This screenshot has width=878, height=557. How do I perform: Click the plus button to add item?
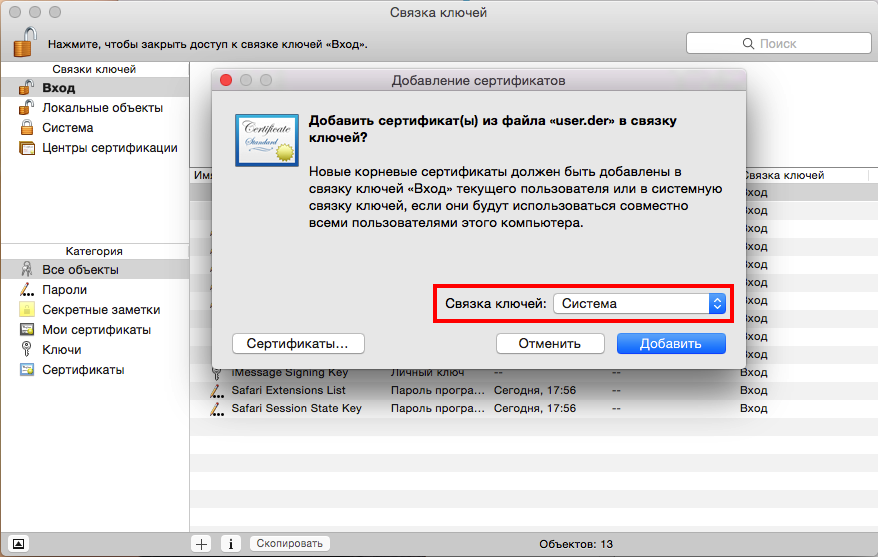[x=201, y=544]
